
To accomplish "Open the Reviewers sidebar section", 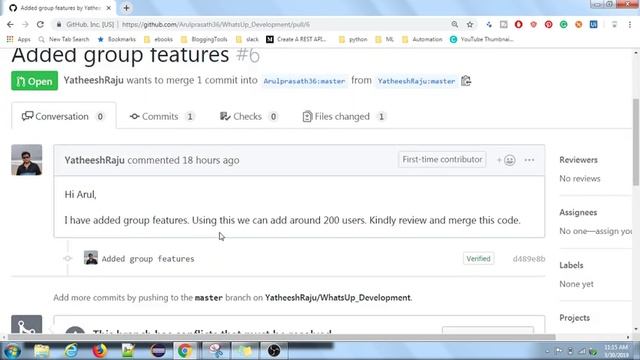I will point(578,160).
